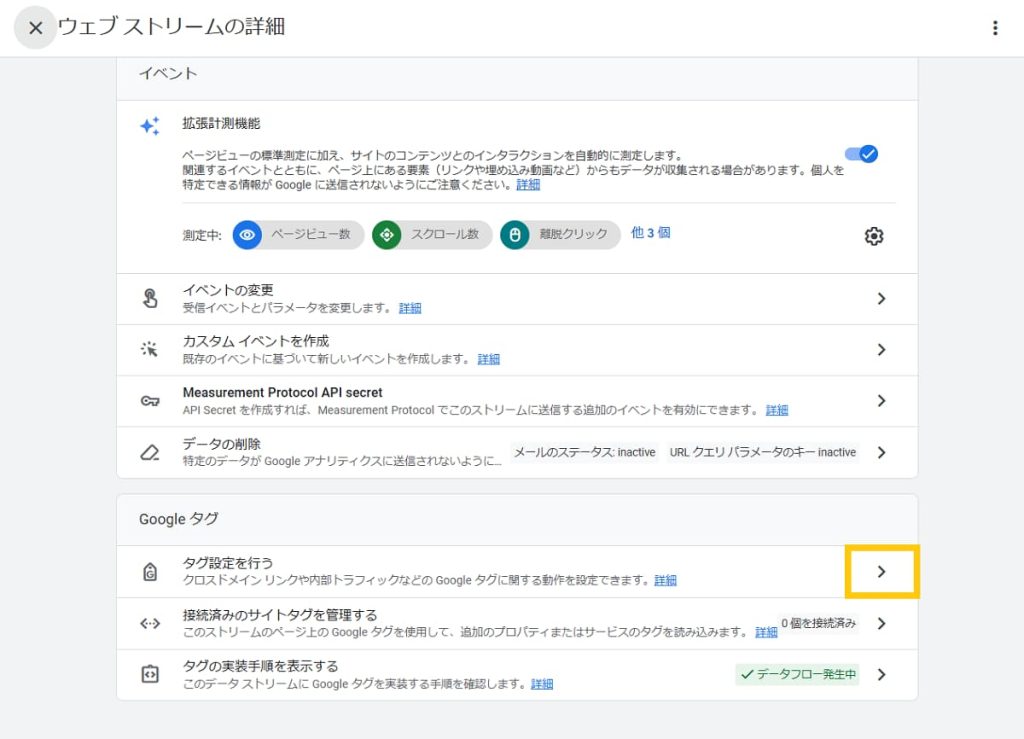Click the スクロール数 green icon chip
Screen dimensions: 1024x739
pyautogui.click(x=386, y=235)
